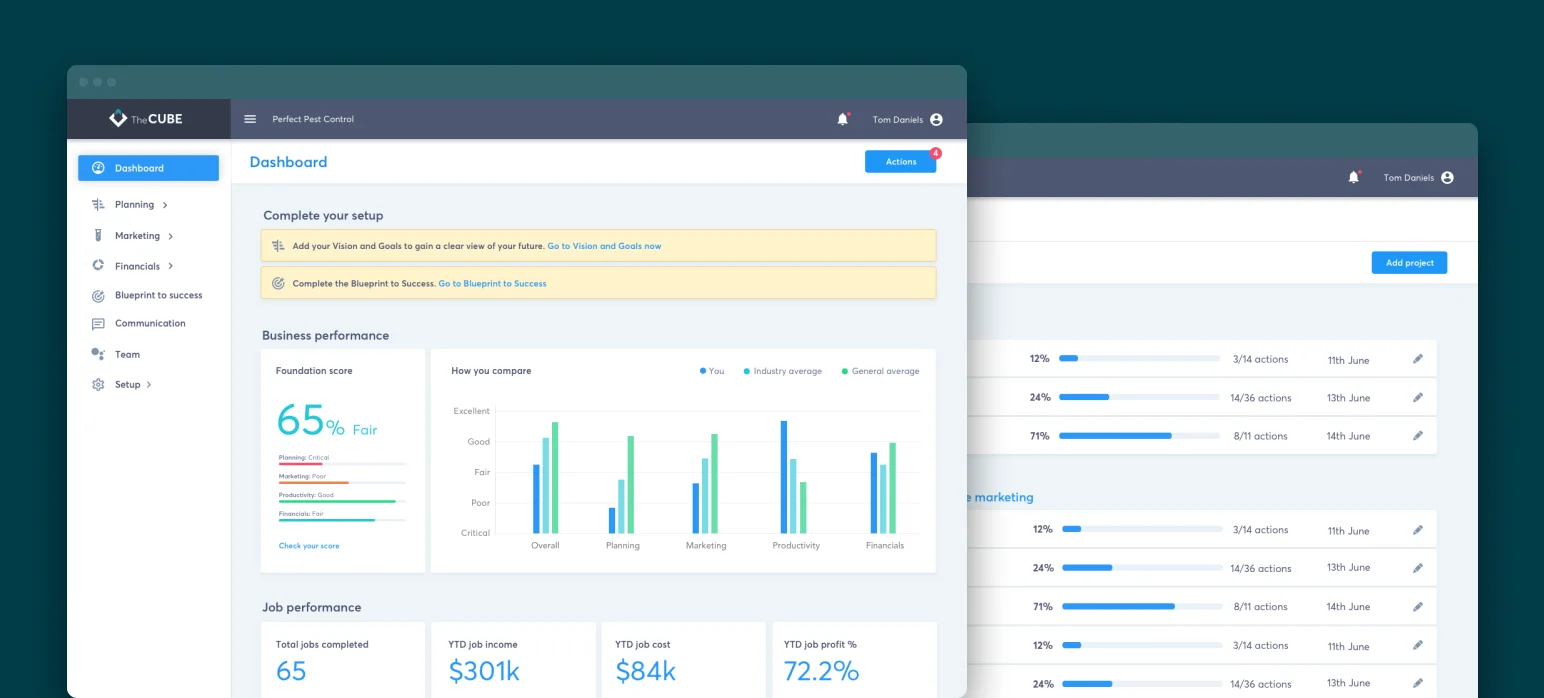Click the Planning icon in the sidebar
This screenshot has width=1544, height=698.
point(98,204)
